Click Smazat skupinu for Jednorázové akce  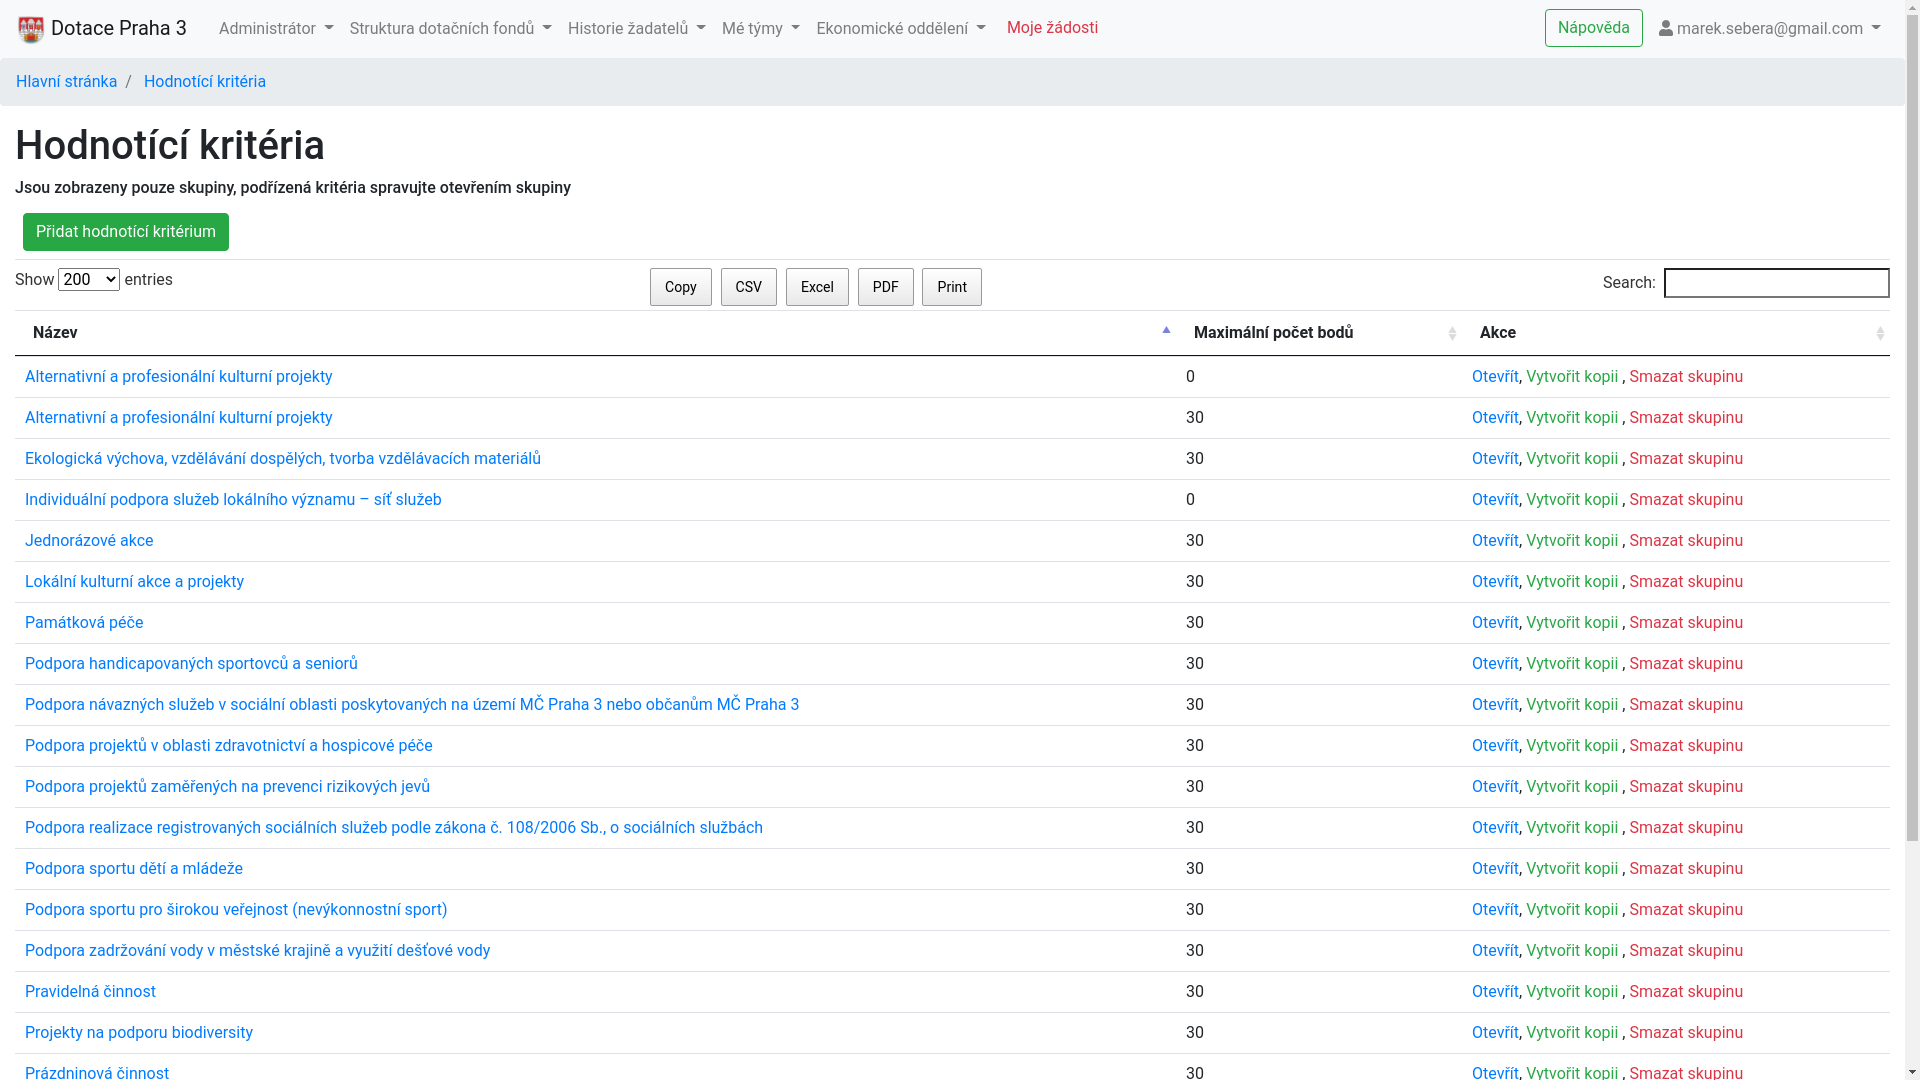tap(1685, 541)
